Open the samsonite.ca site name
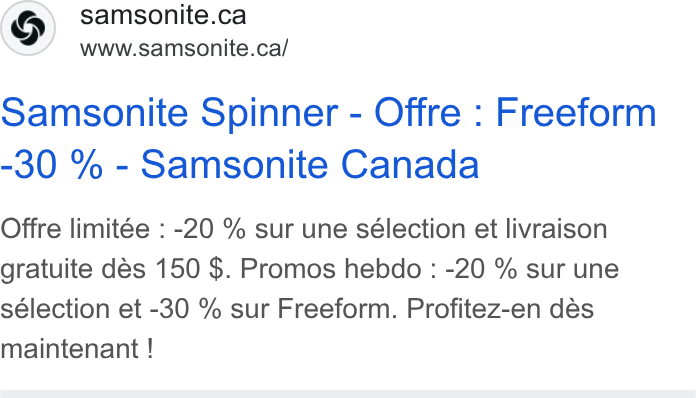This screenshot has height=398, width=696. (x=163, y=15)
